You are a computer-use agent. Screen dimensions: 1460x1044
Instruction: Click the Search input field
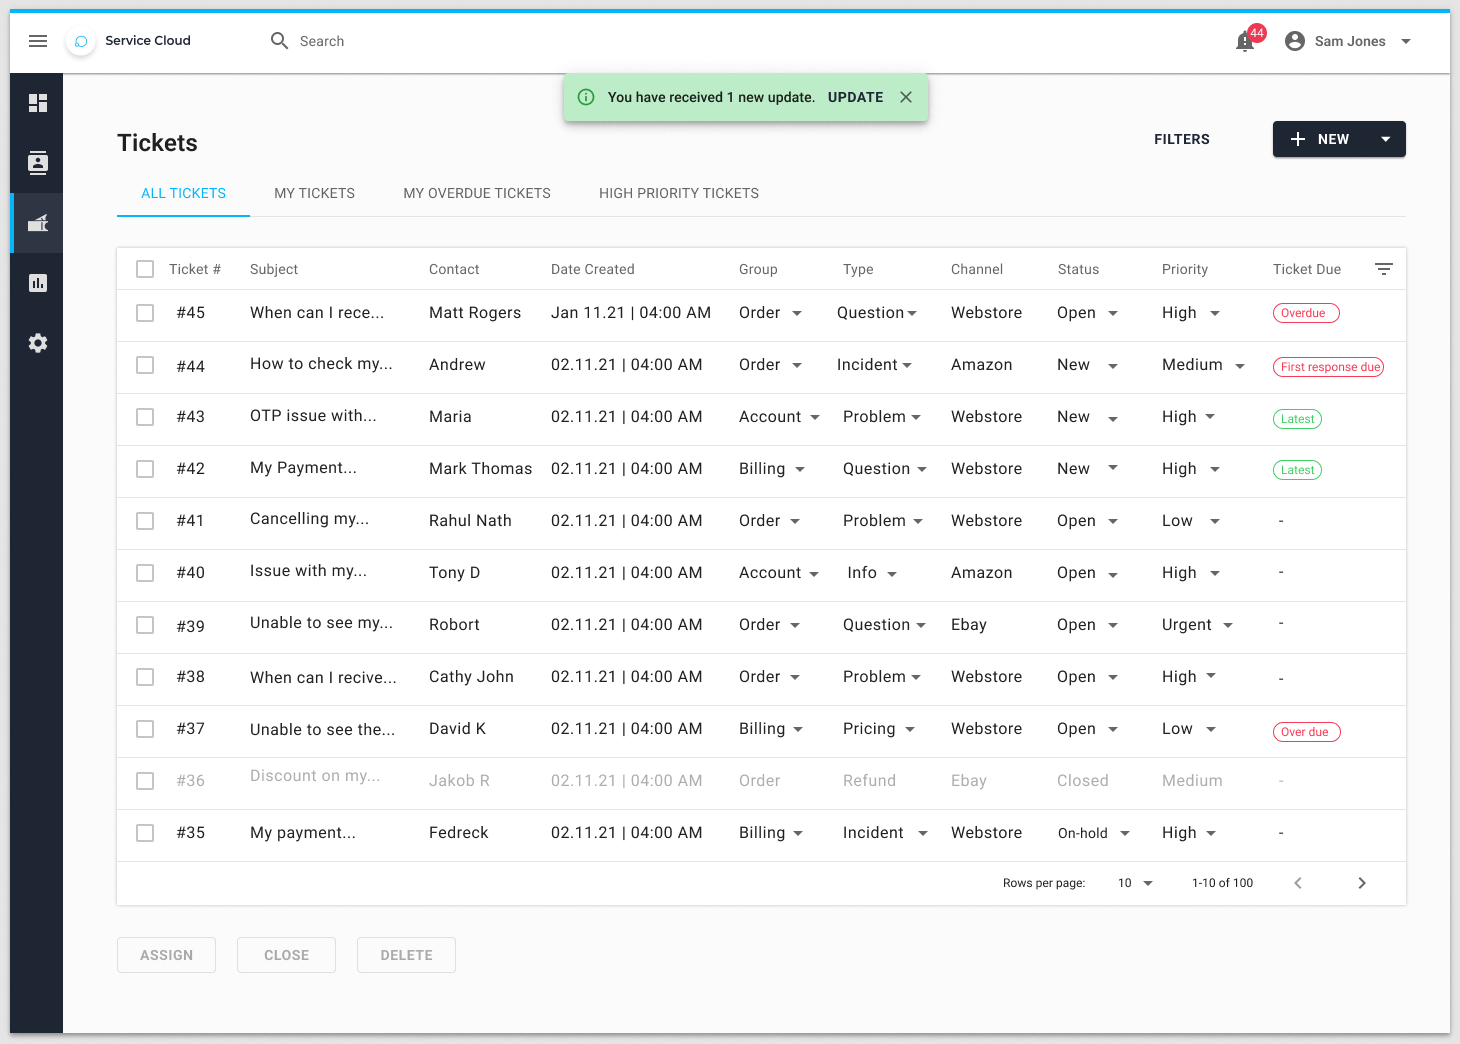pyautogui.click(x=322, y=41)
